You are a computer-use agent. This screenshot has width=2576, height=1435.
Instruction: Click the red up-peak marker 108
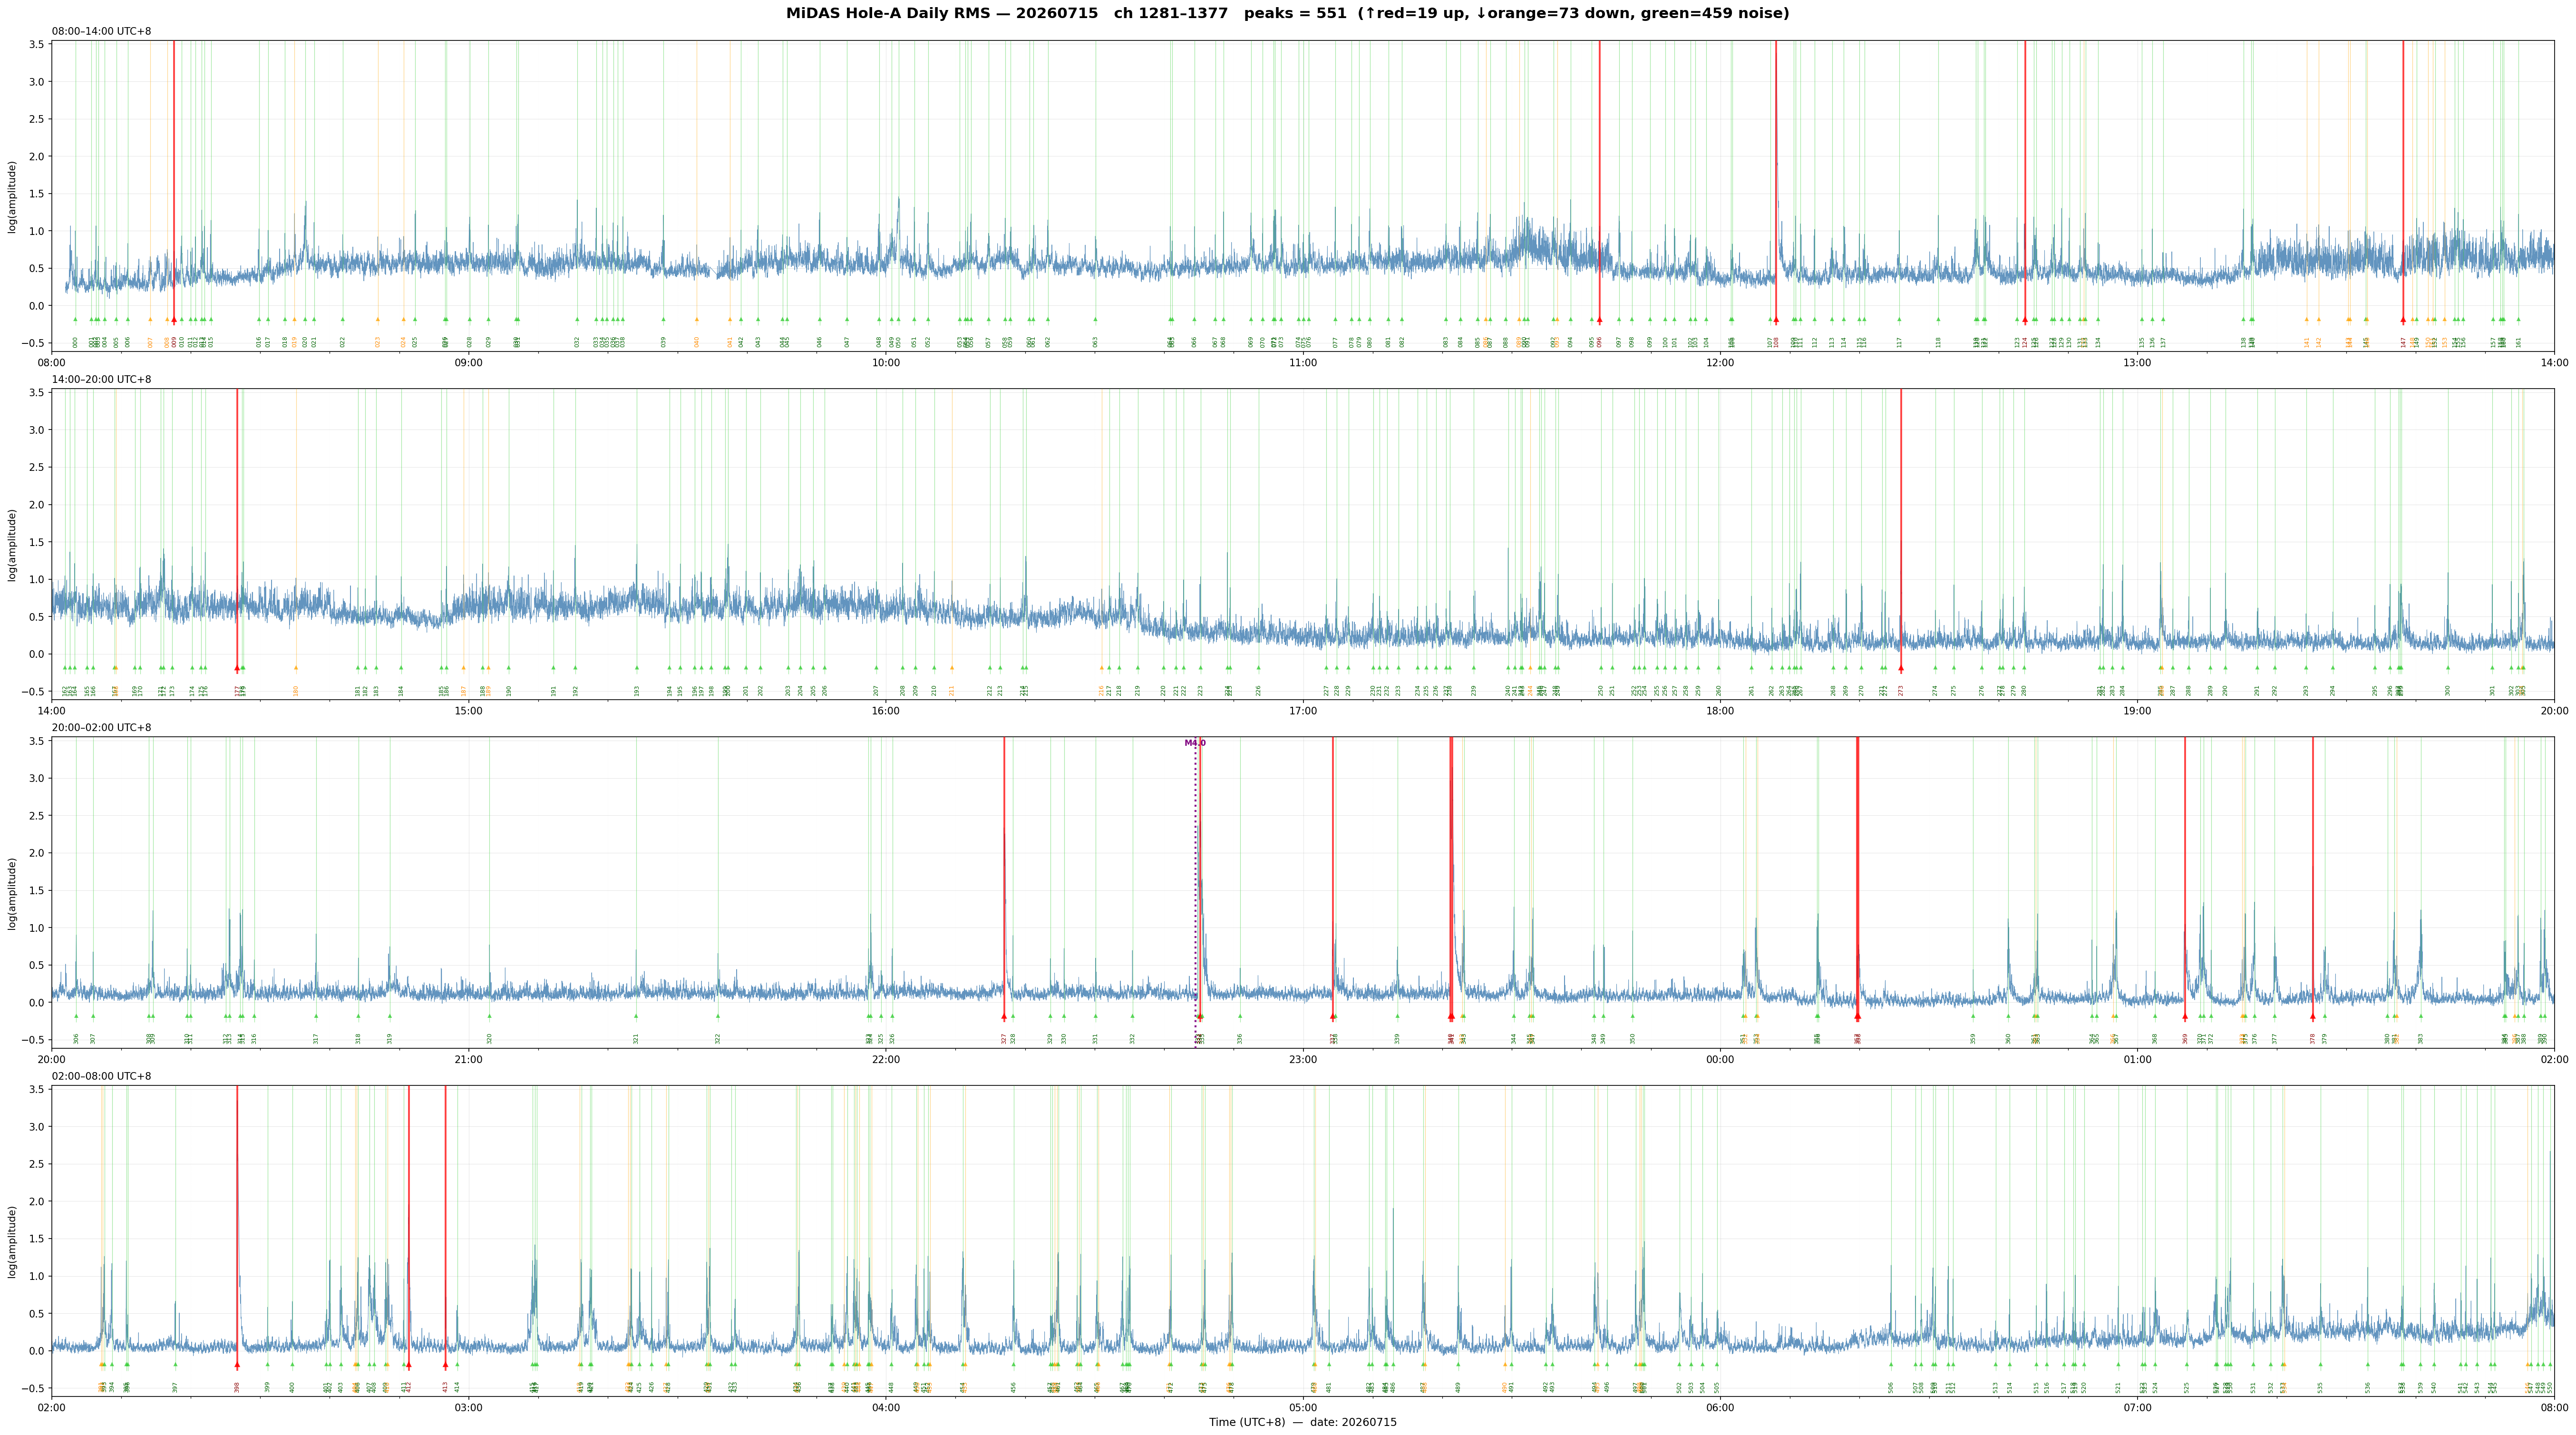(x=1776, y=320)
